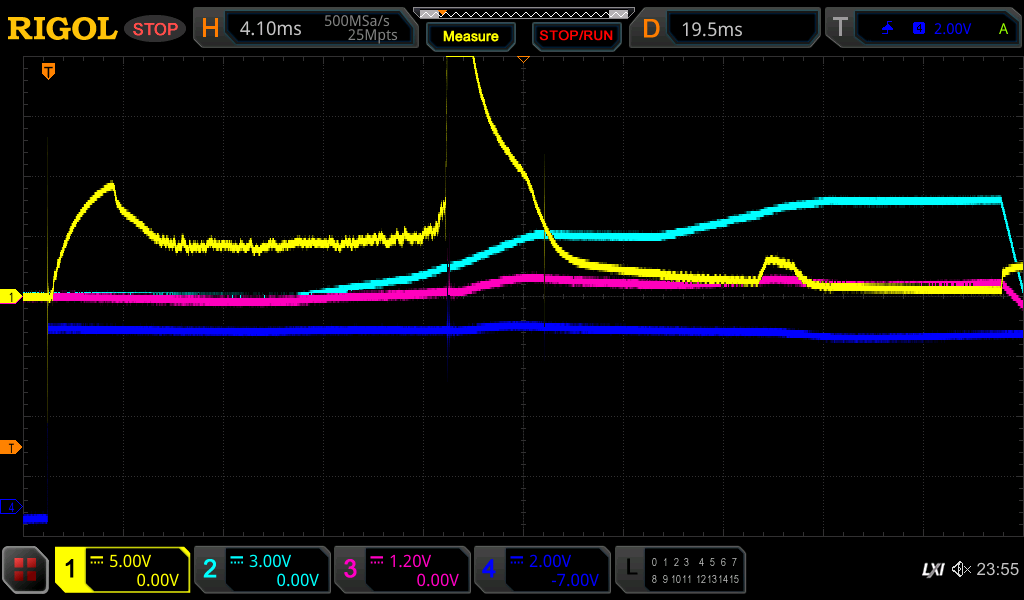Click the RIGOL logo
Viewport: 1024px width, 600px height.
pyautogui.click(x=62, y=29)
